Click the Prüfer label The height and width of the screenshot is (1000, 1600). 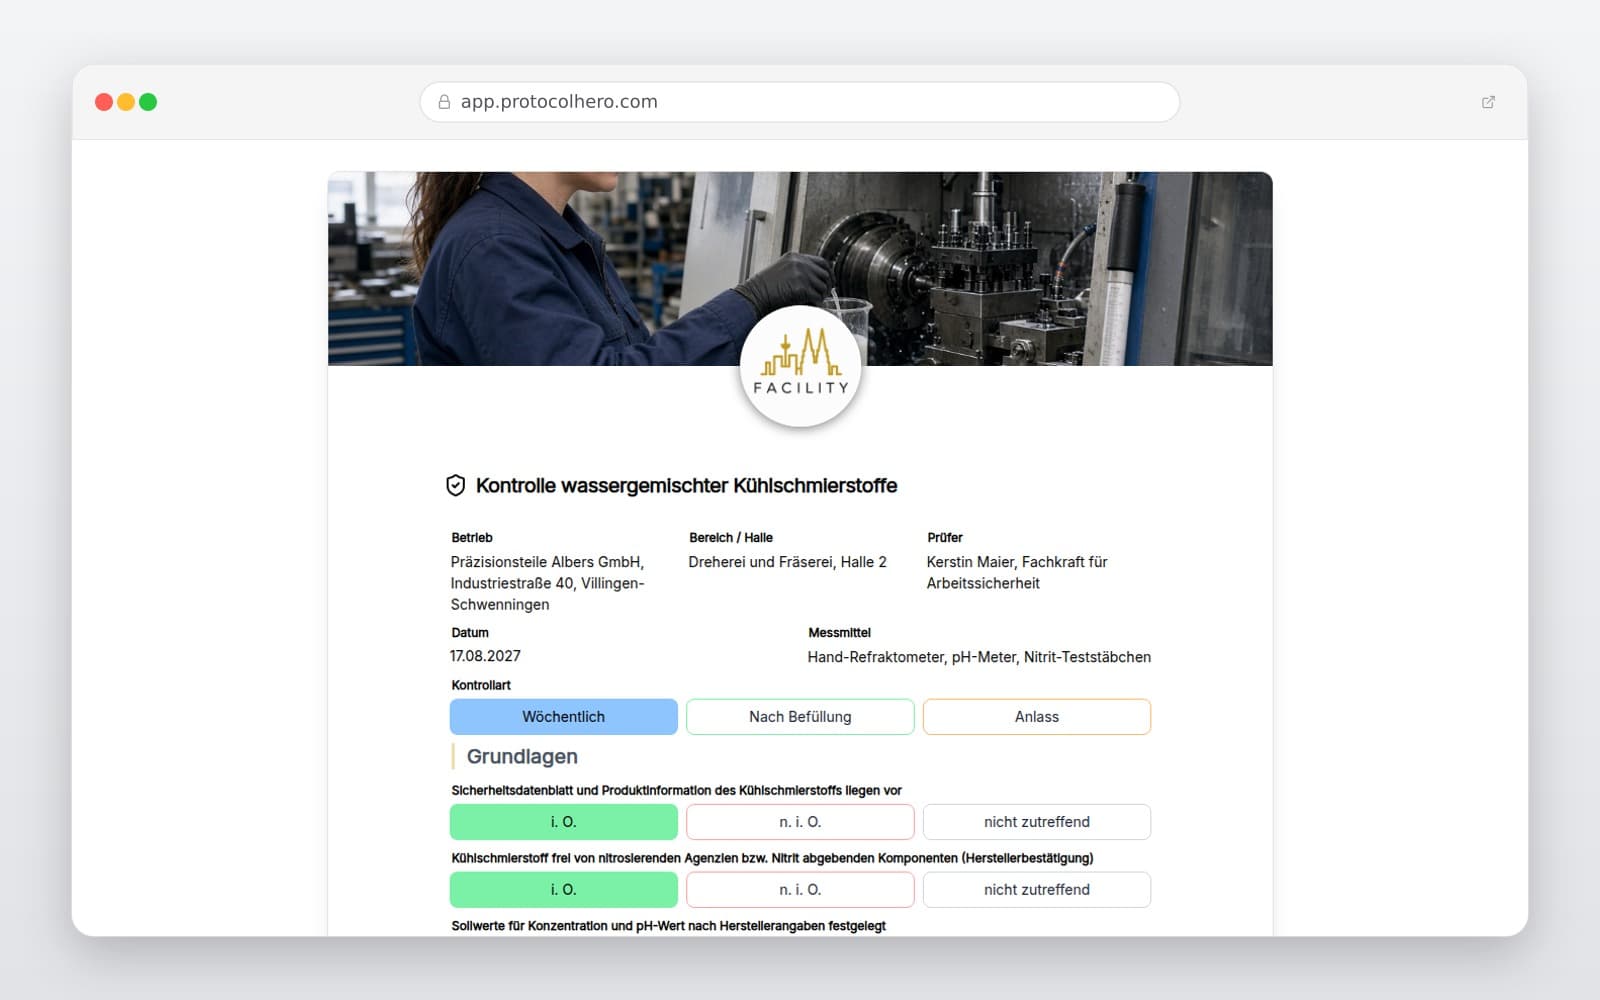click(x=945, y=538)
